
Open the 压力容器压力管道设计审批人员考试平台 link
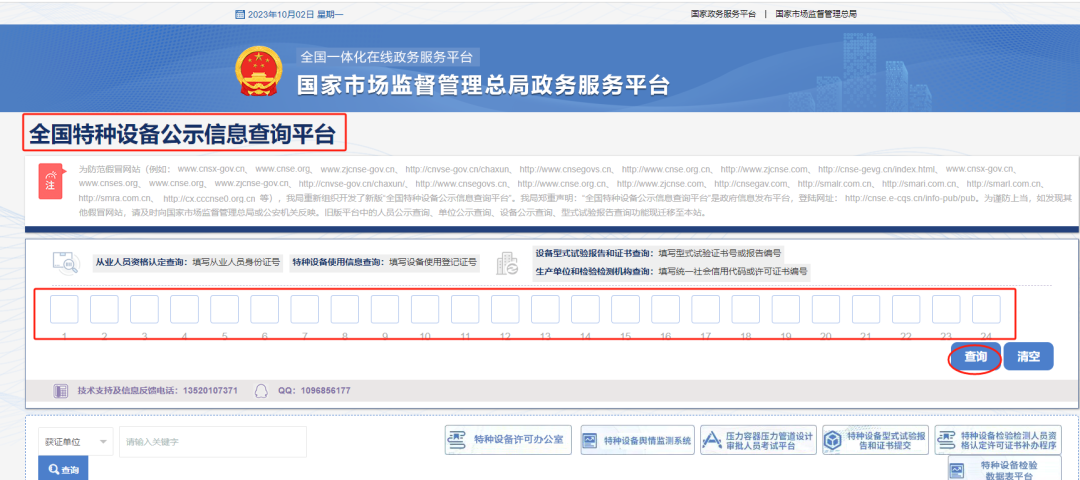pyautogui.click(x=759, y=441)
